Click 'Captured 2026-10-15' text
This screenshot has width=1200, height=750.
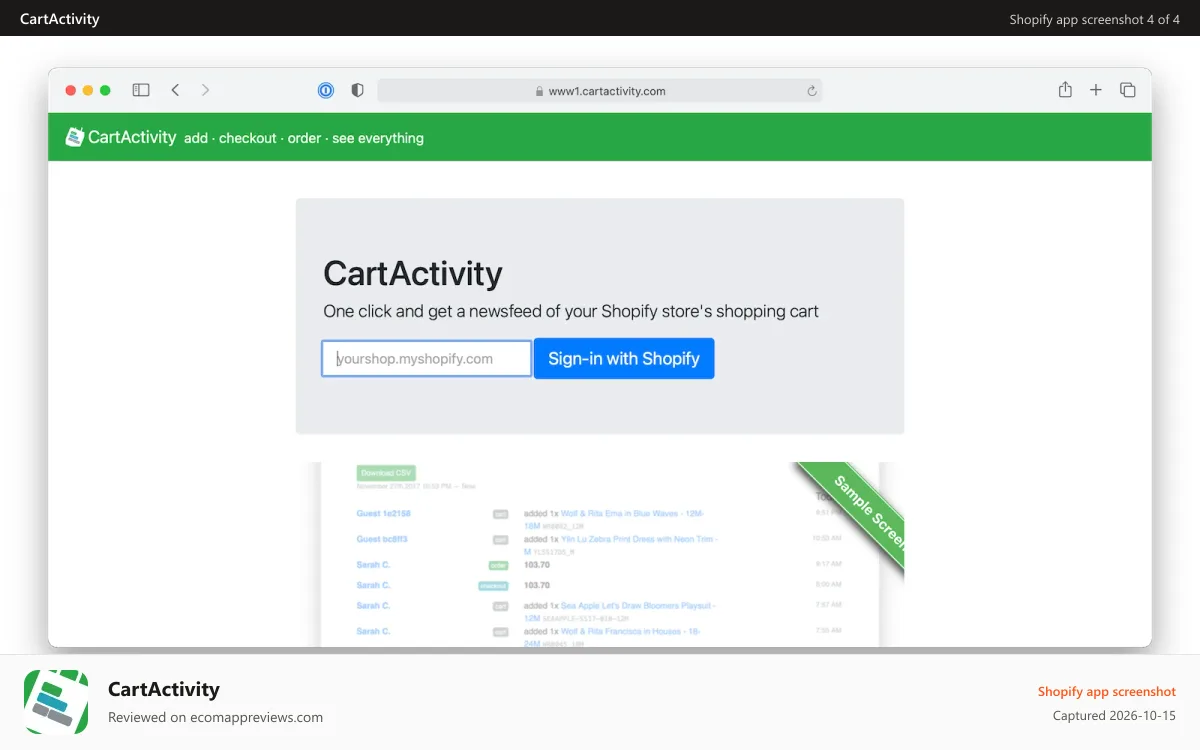pos(1114,716)
